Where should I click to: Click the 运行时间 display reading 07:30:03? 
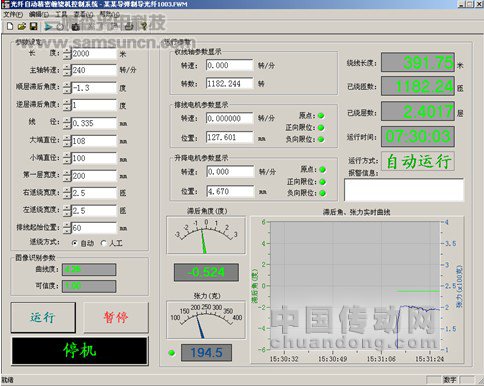tap(418, 136)
